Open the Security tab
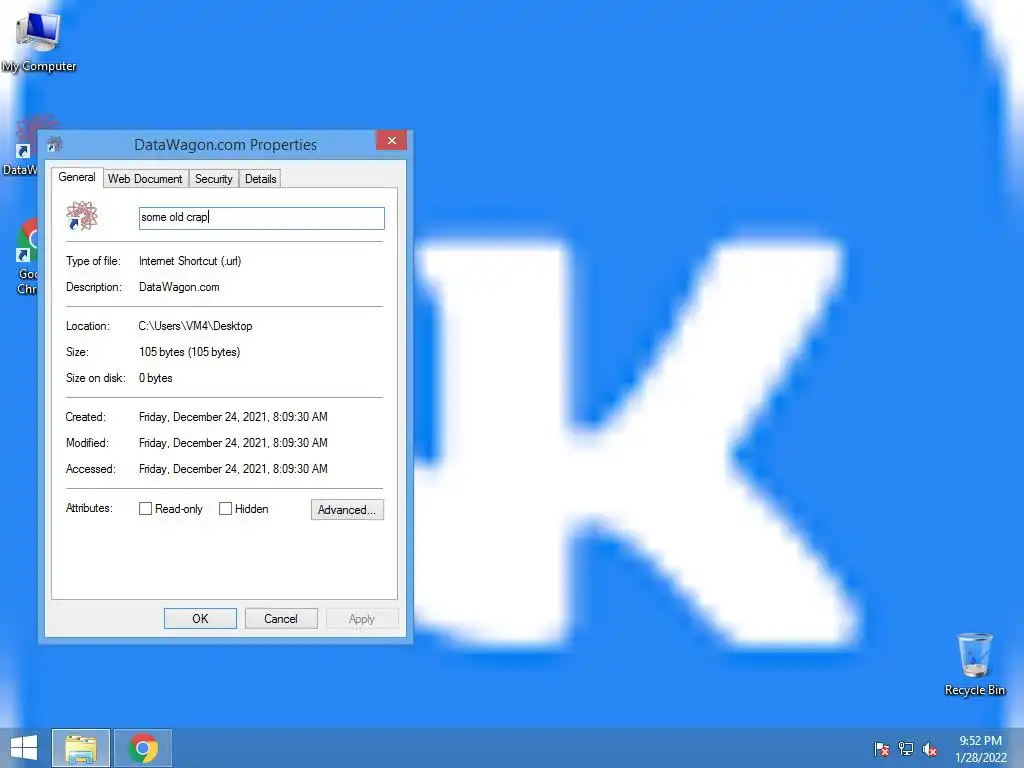This screenshot has height=768, width=1024. (214, 179)
